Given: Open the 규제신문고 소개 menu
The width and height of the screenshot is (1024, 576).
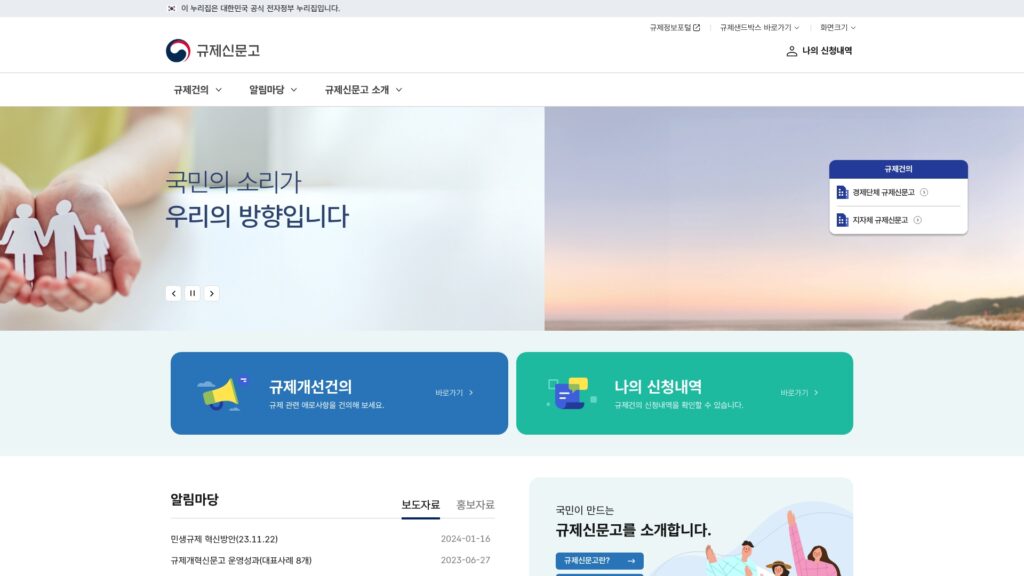Looking at the screenshot, I should (x=363, y=90).
